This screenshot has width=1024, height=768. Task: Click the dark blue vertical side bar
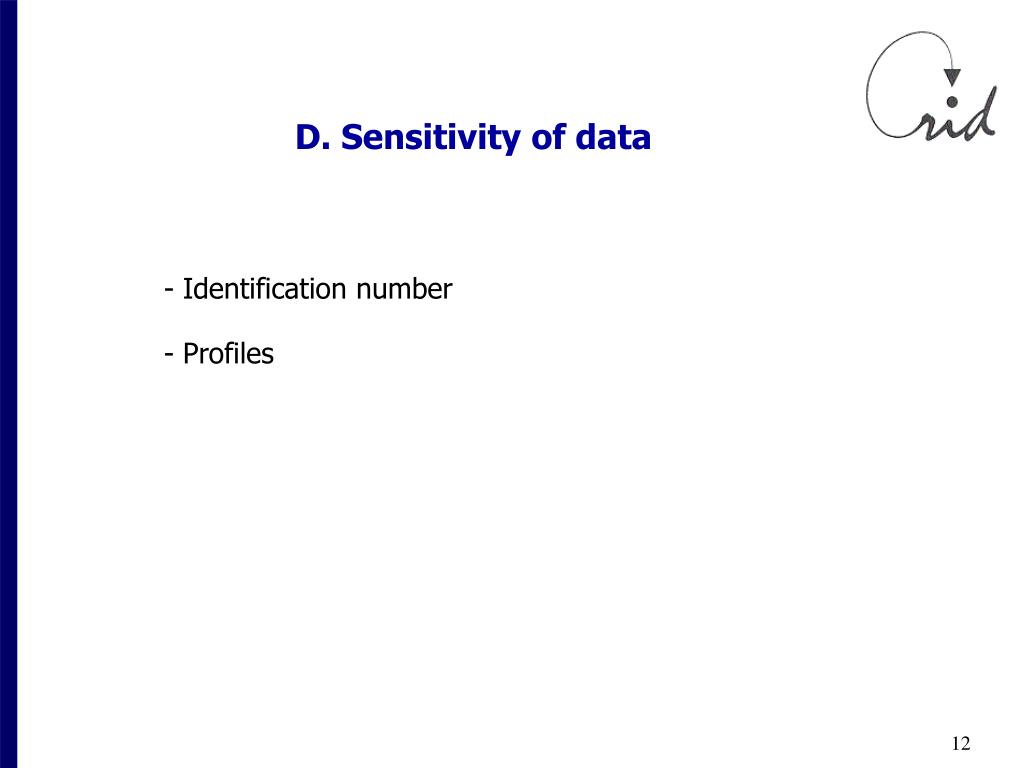click(8, 384)
